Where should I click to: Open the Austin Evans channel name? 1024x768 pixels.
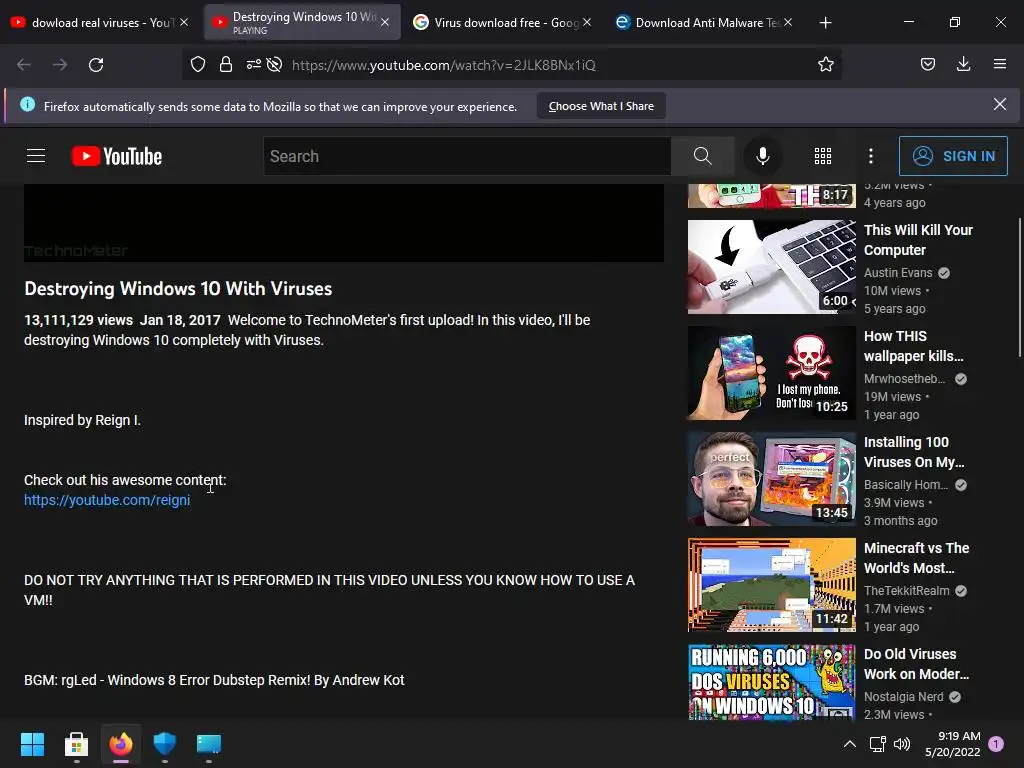click(898, 272)
